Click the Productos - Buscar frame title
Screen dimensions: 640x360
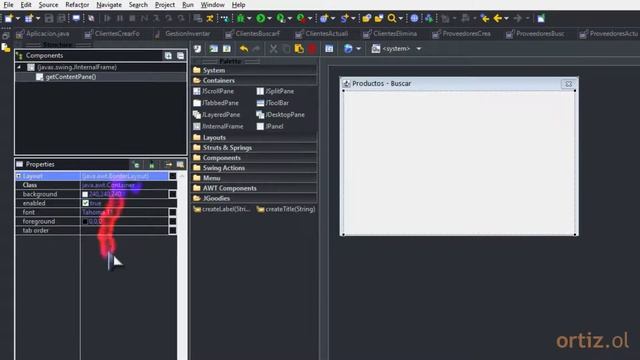click(x=381, y=83)
